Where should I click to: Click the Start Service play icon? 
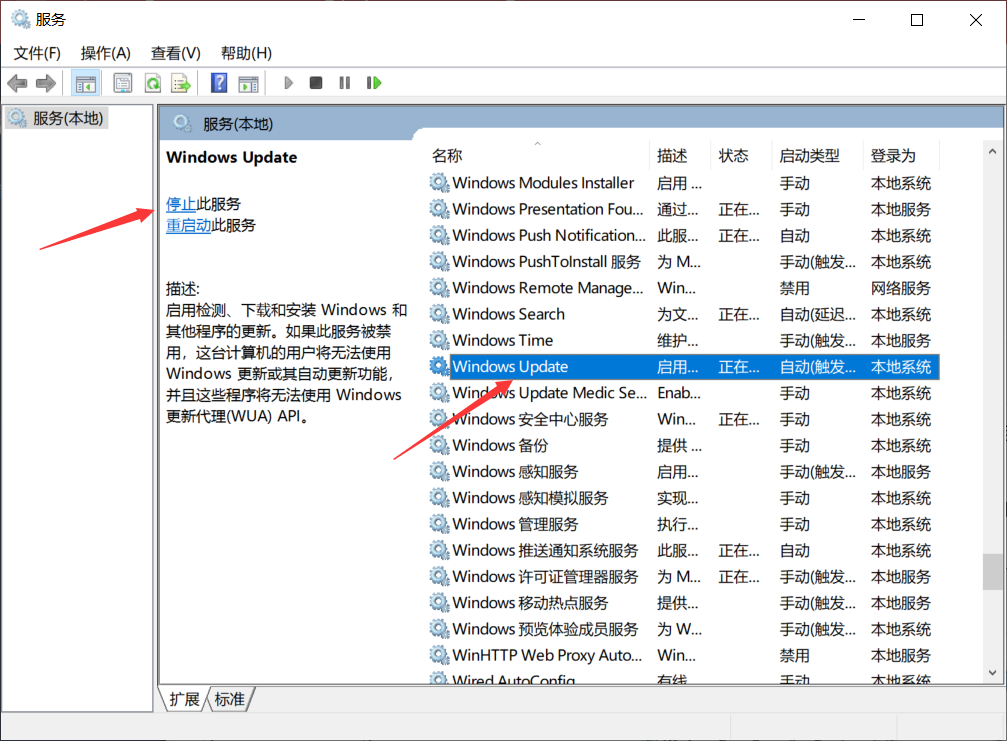pos(288,83)
